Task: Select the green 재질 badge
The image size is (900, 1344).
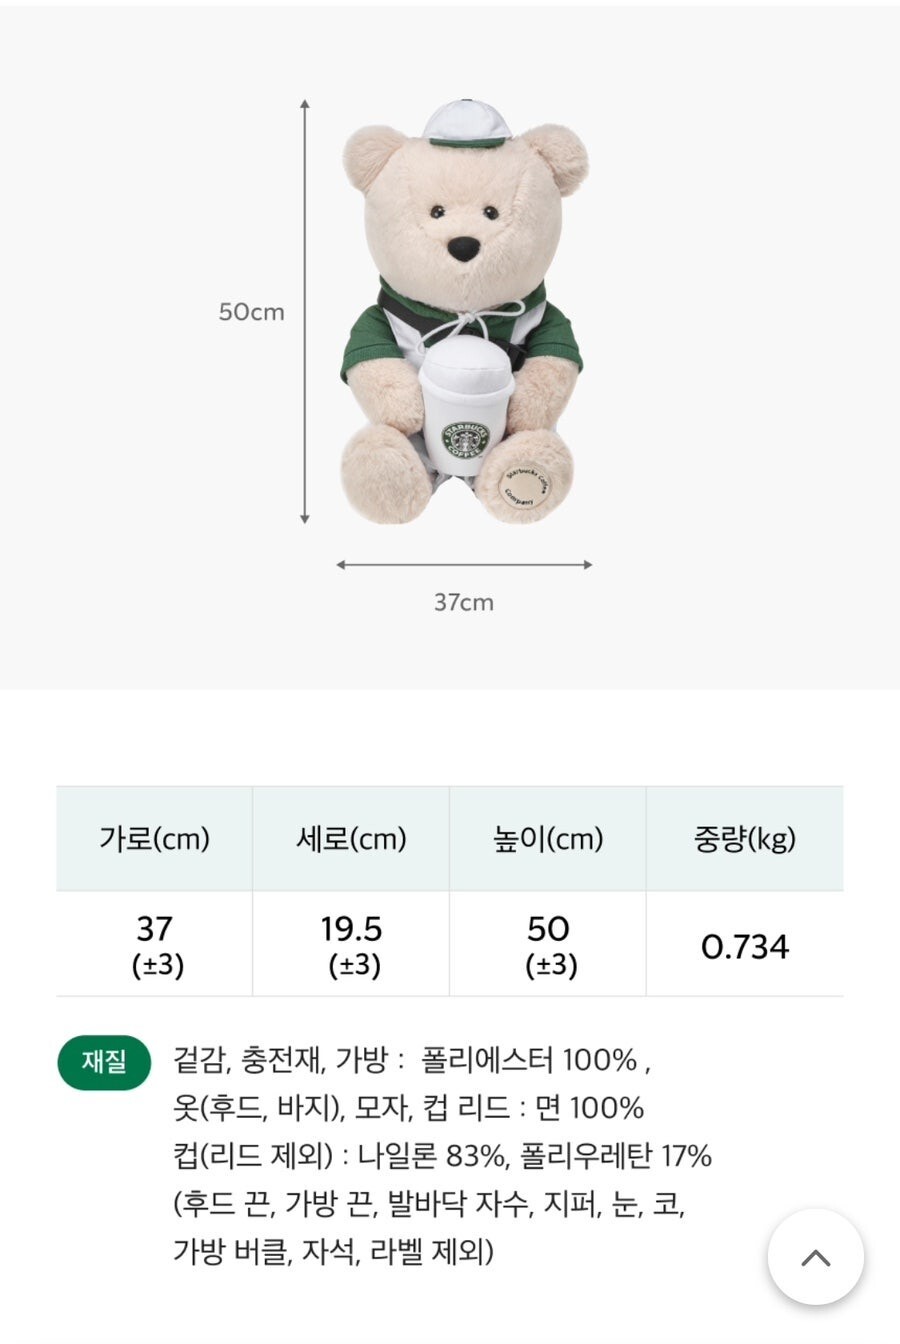Action: tap(104, 1062)
